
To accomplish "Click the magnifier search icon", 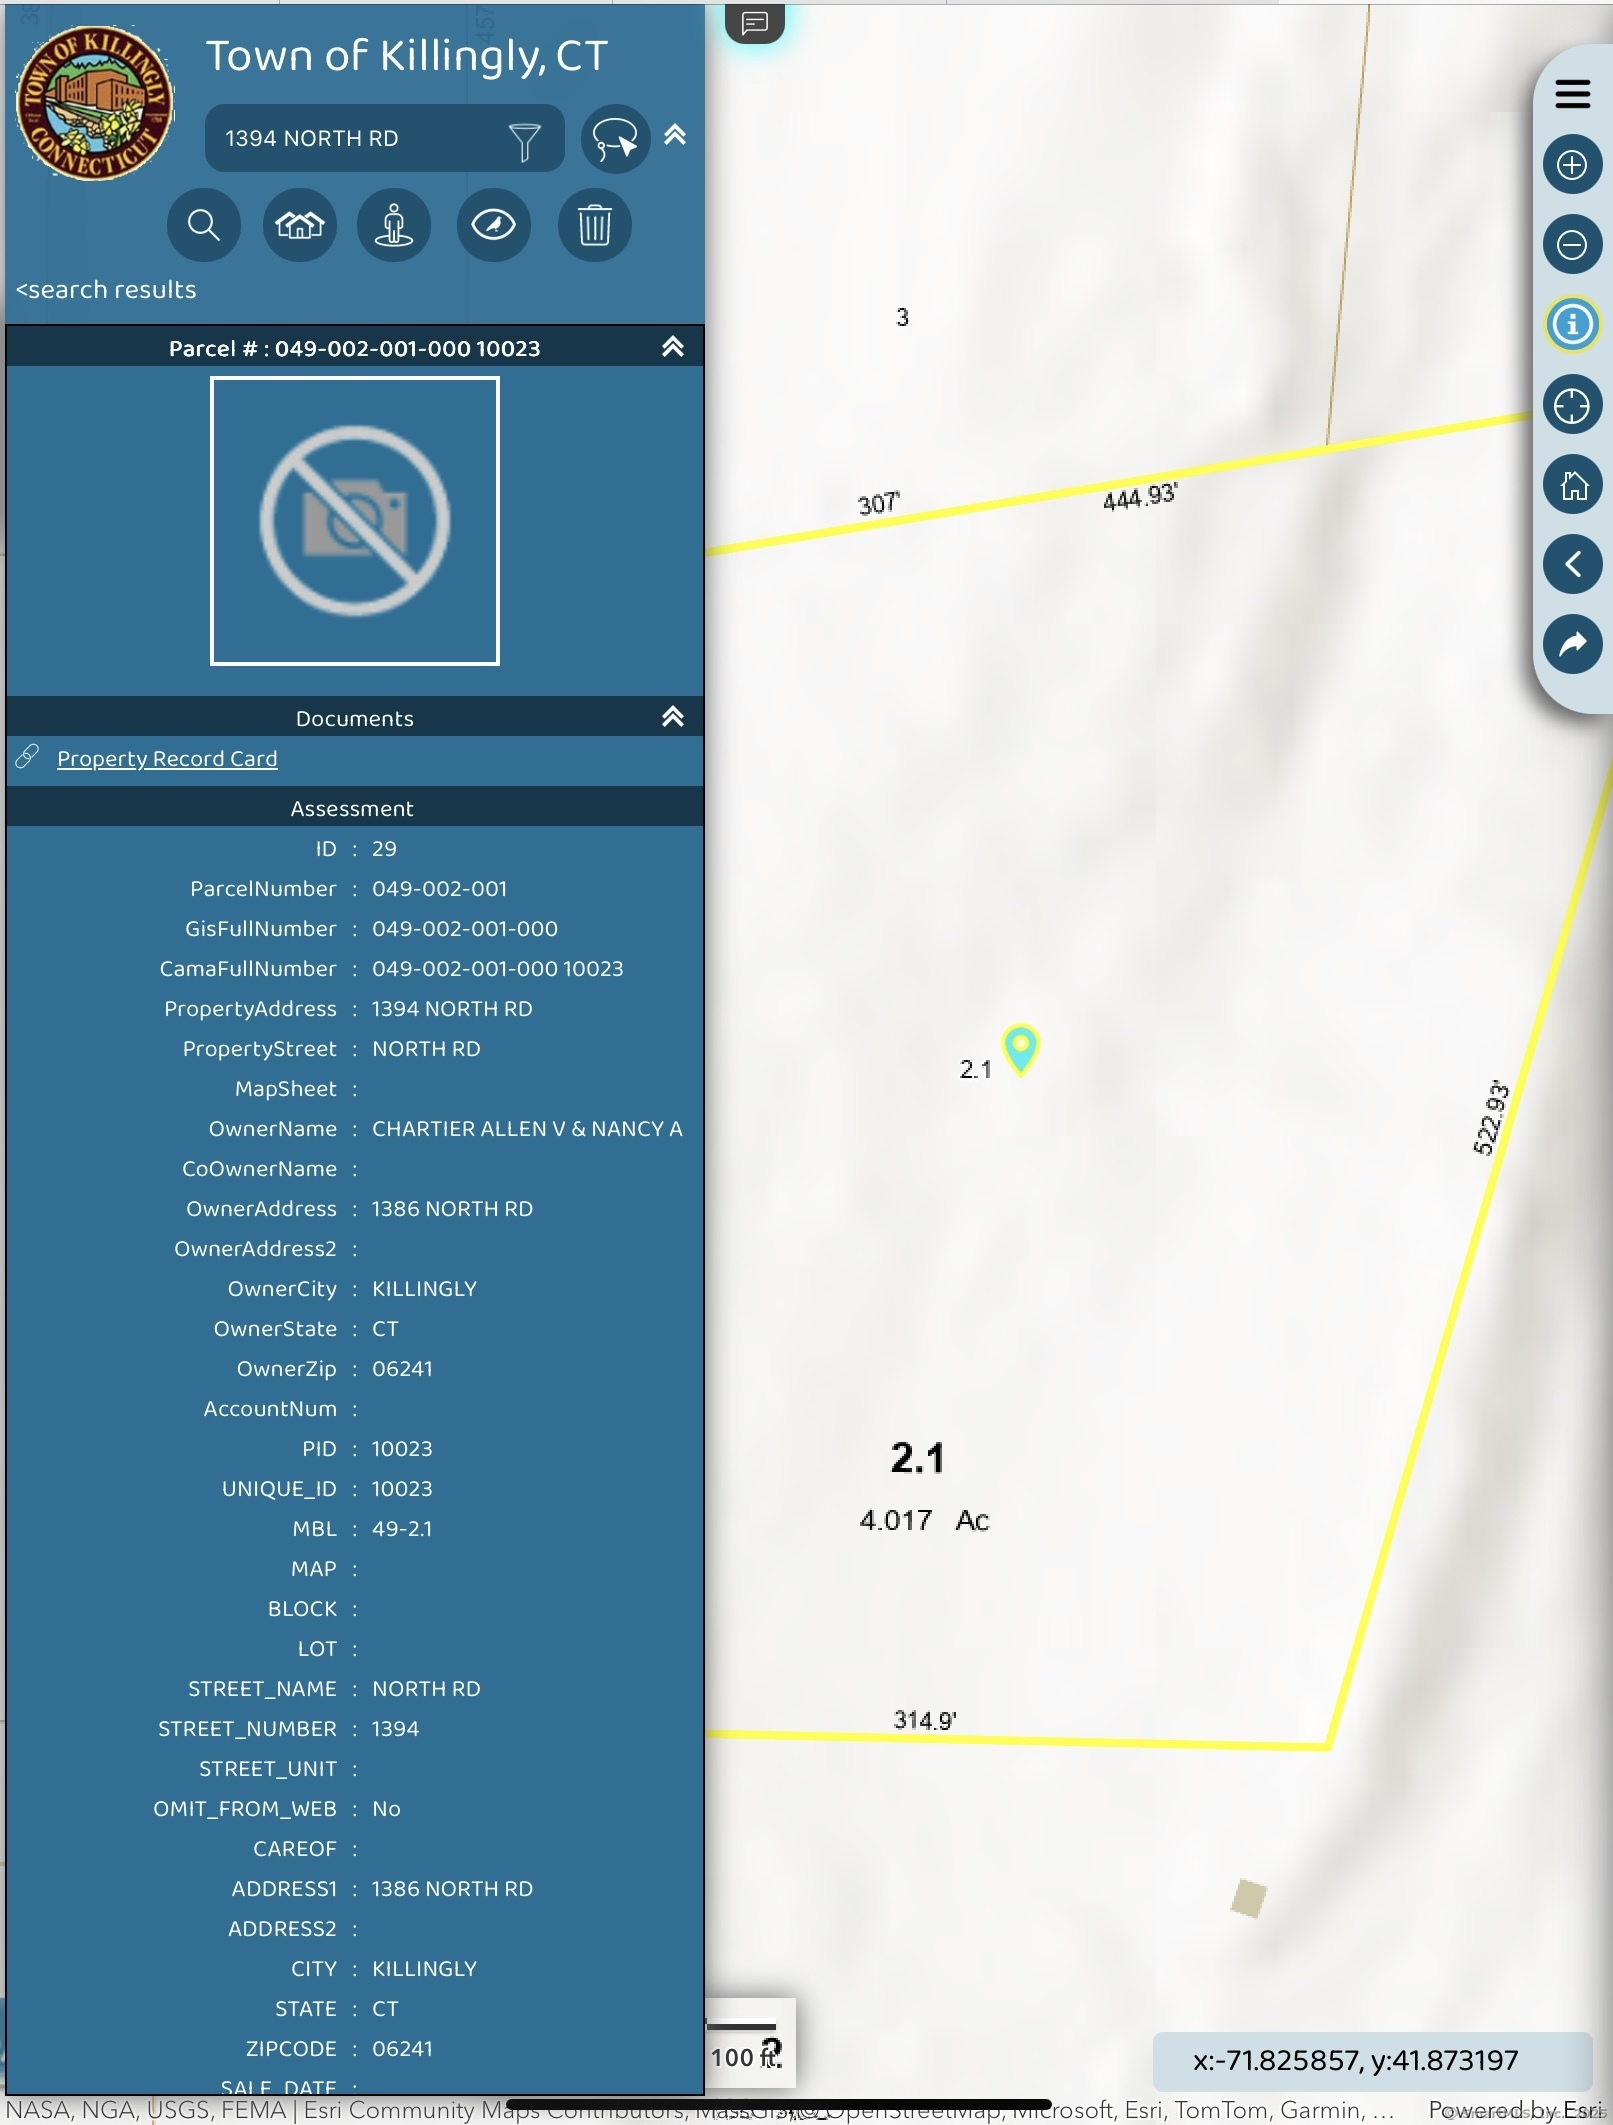I will coord(203,225).
